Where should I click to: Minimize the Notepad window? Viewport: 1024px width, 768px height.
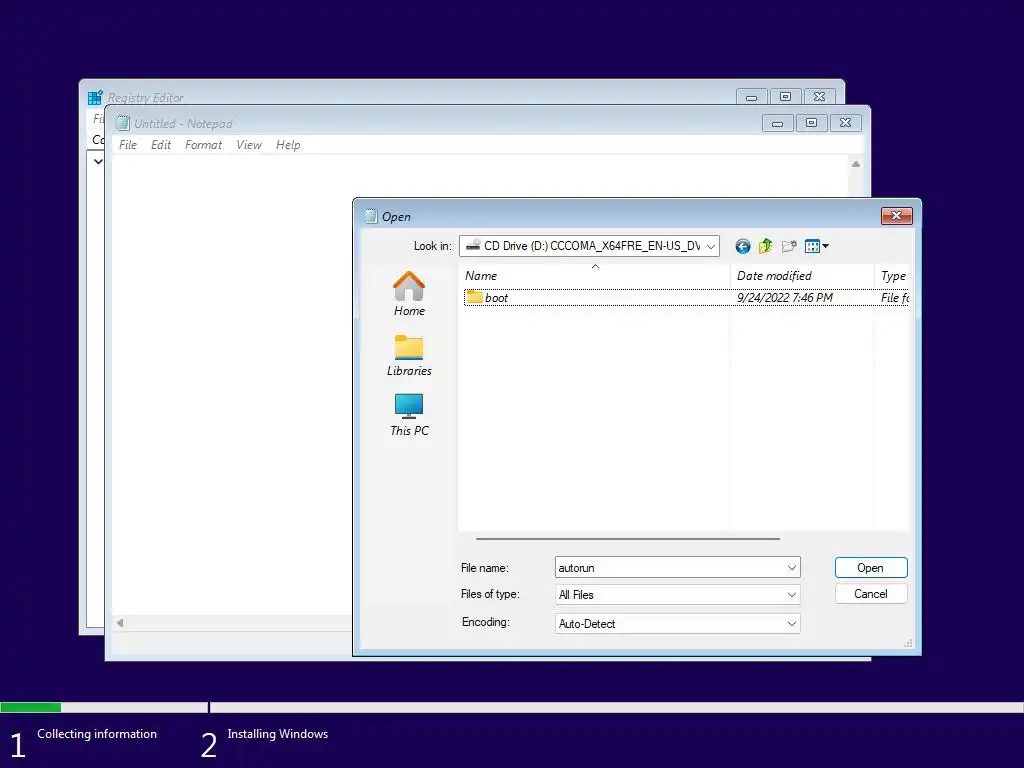pyautogui.click(x=777, y=123)
